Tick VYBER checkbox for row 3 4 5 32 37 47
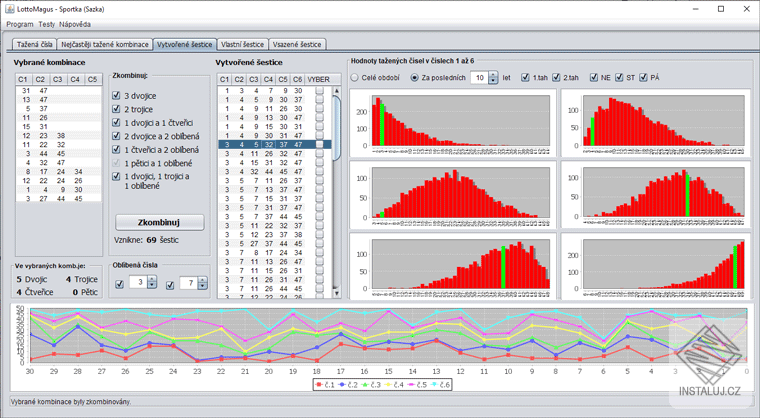 point(319,145)
